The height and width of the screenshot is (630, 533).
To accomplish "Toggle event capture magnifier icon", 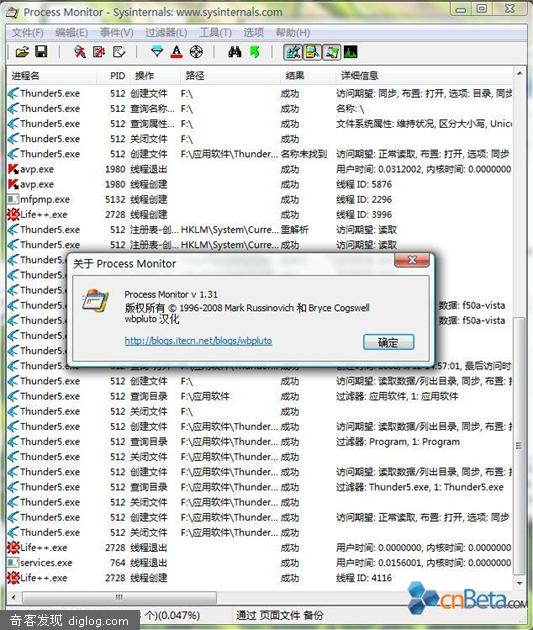I will coord(80,52).
